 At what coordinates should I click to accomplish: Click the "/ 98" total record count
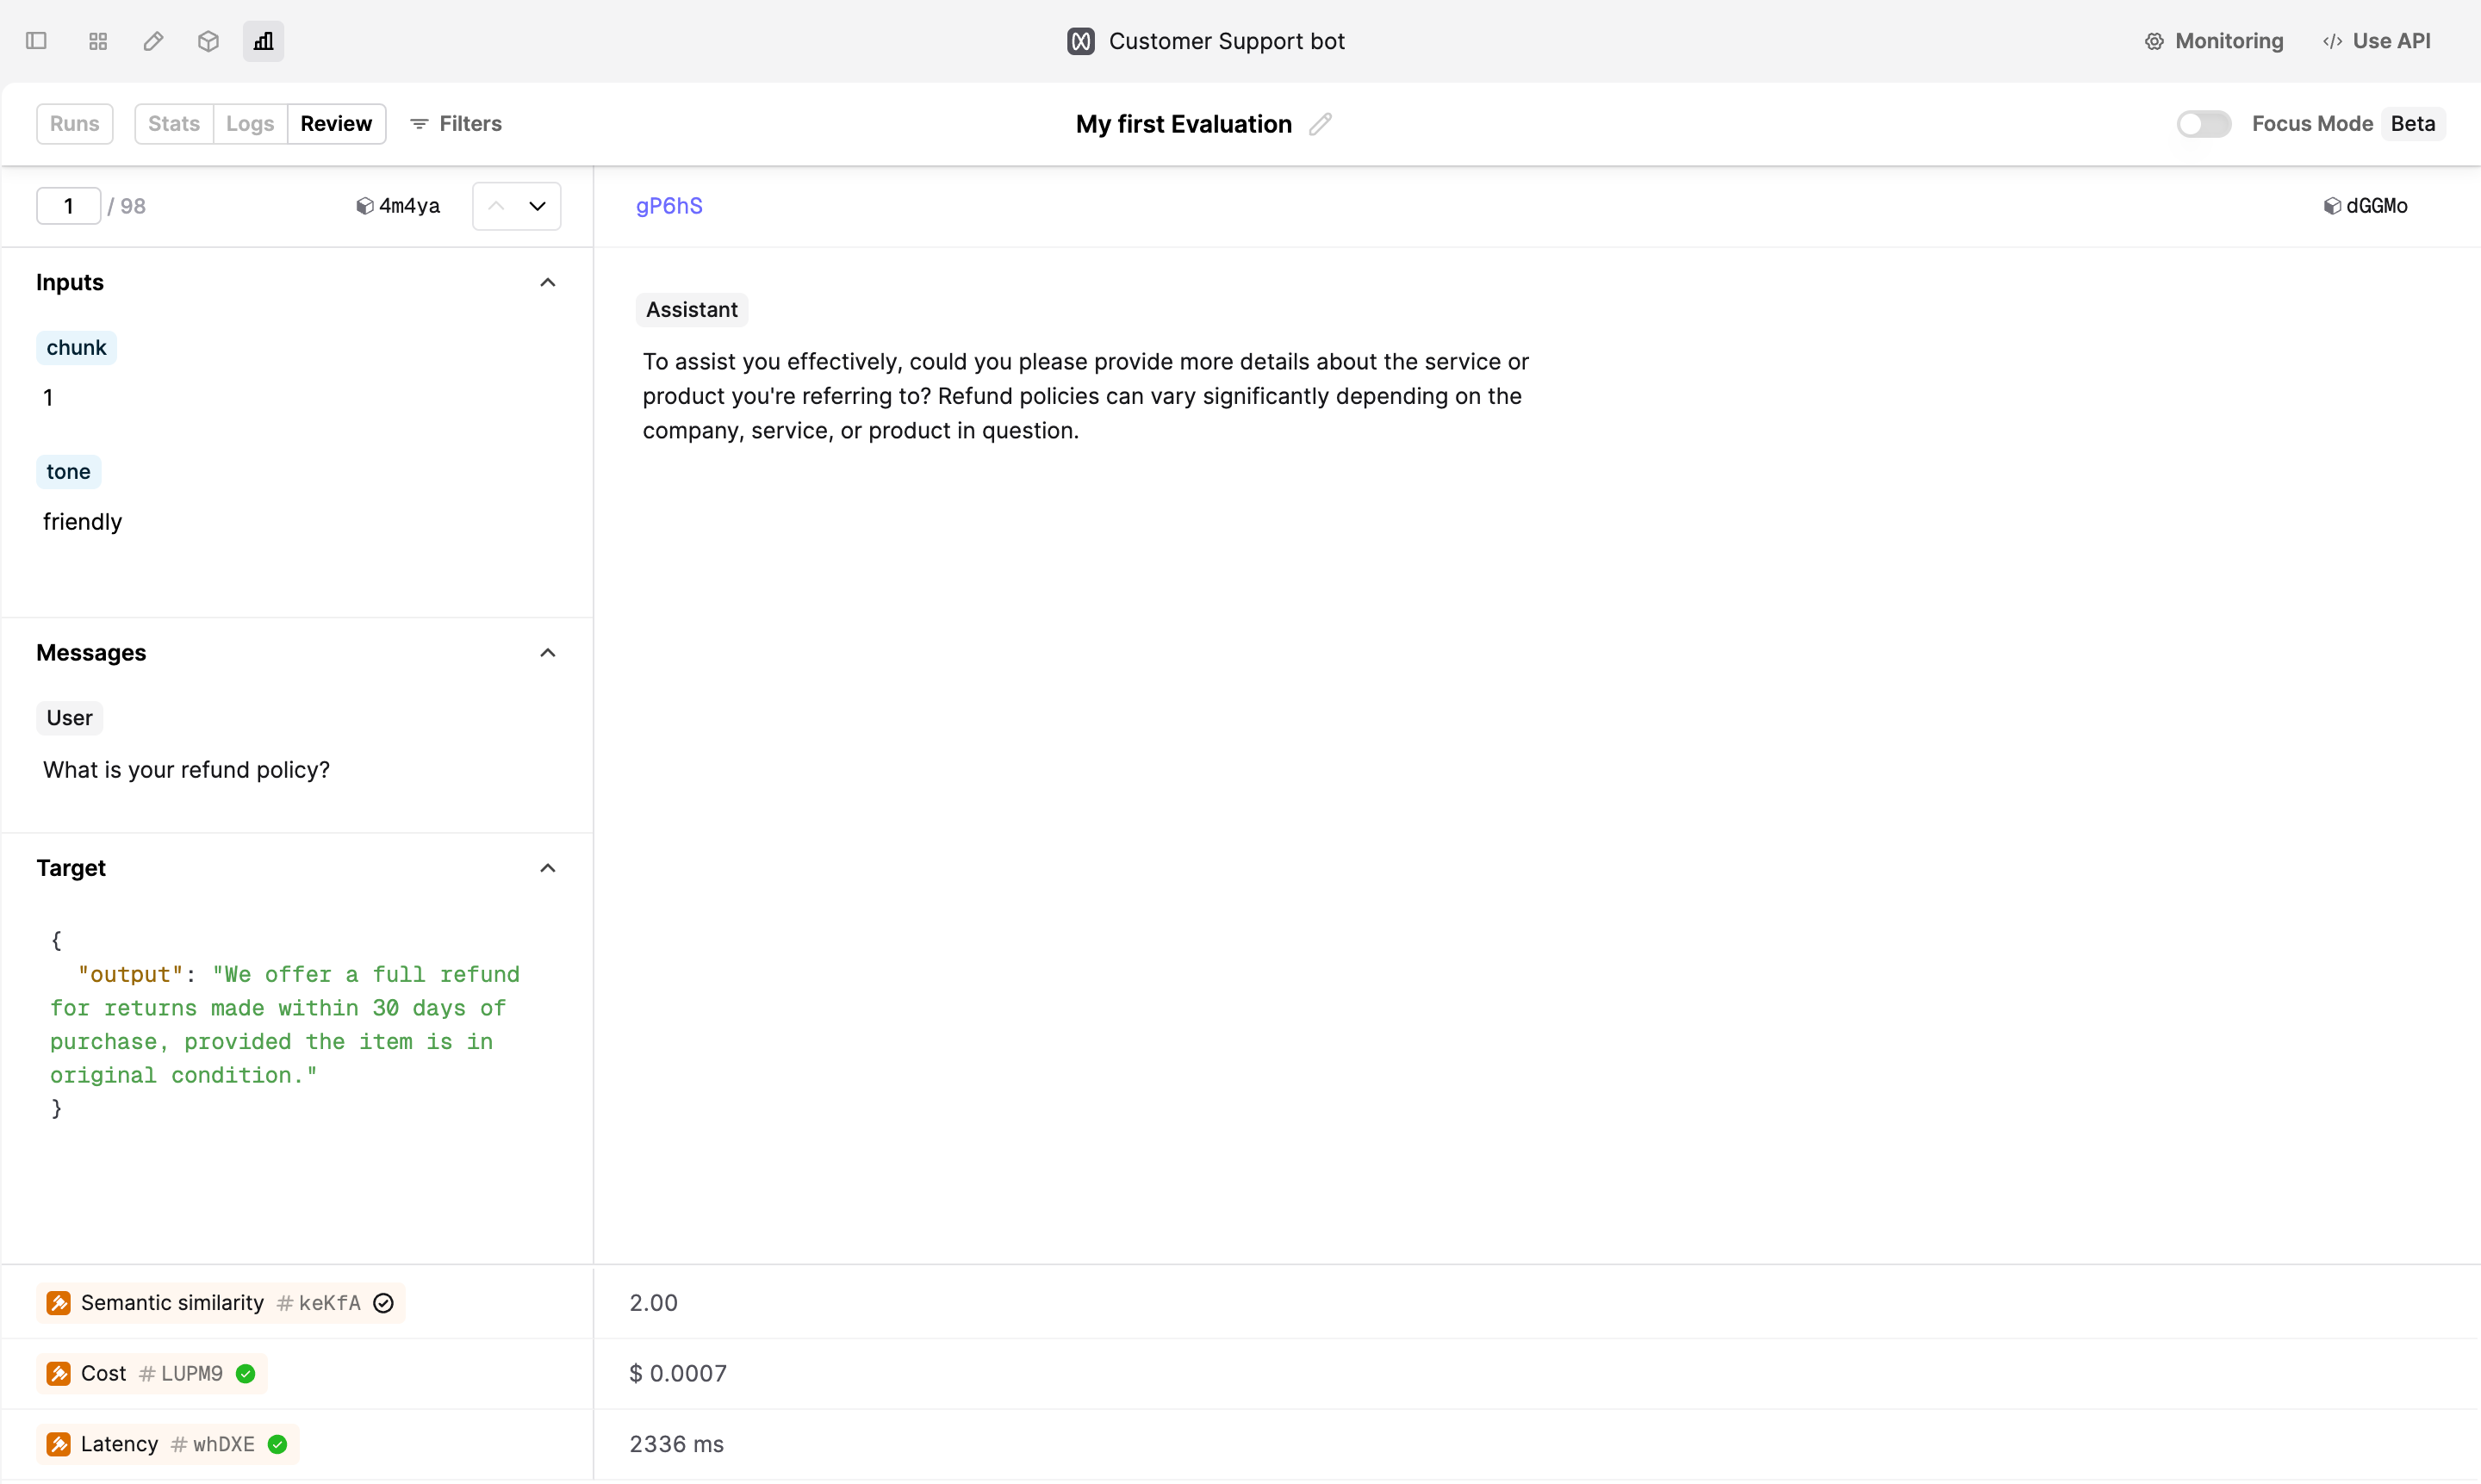[x=127, y=206]
